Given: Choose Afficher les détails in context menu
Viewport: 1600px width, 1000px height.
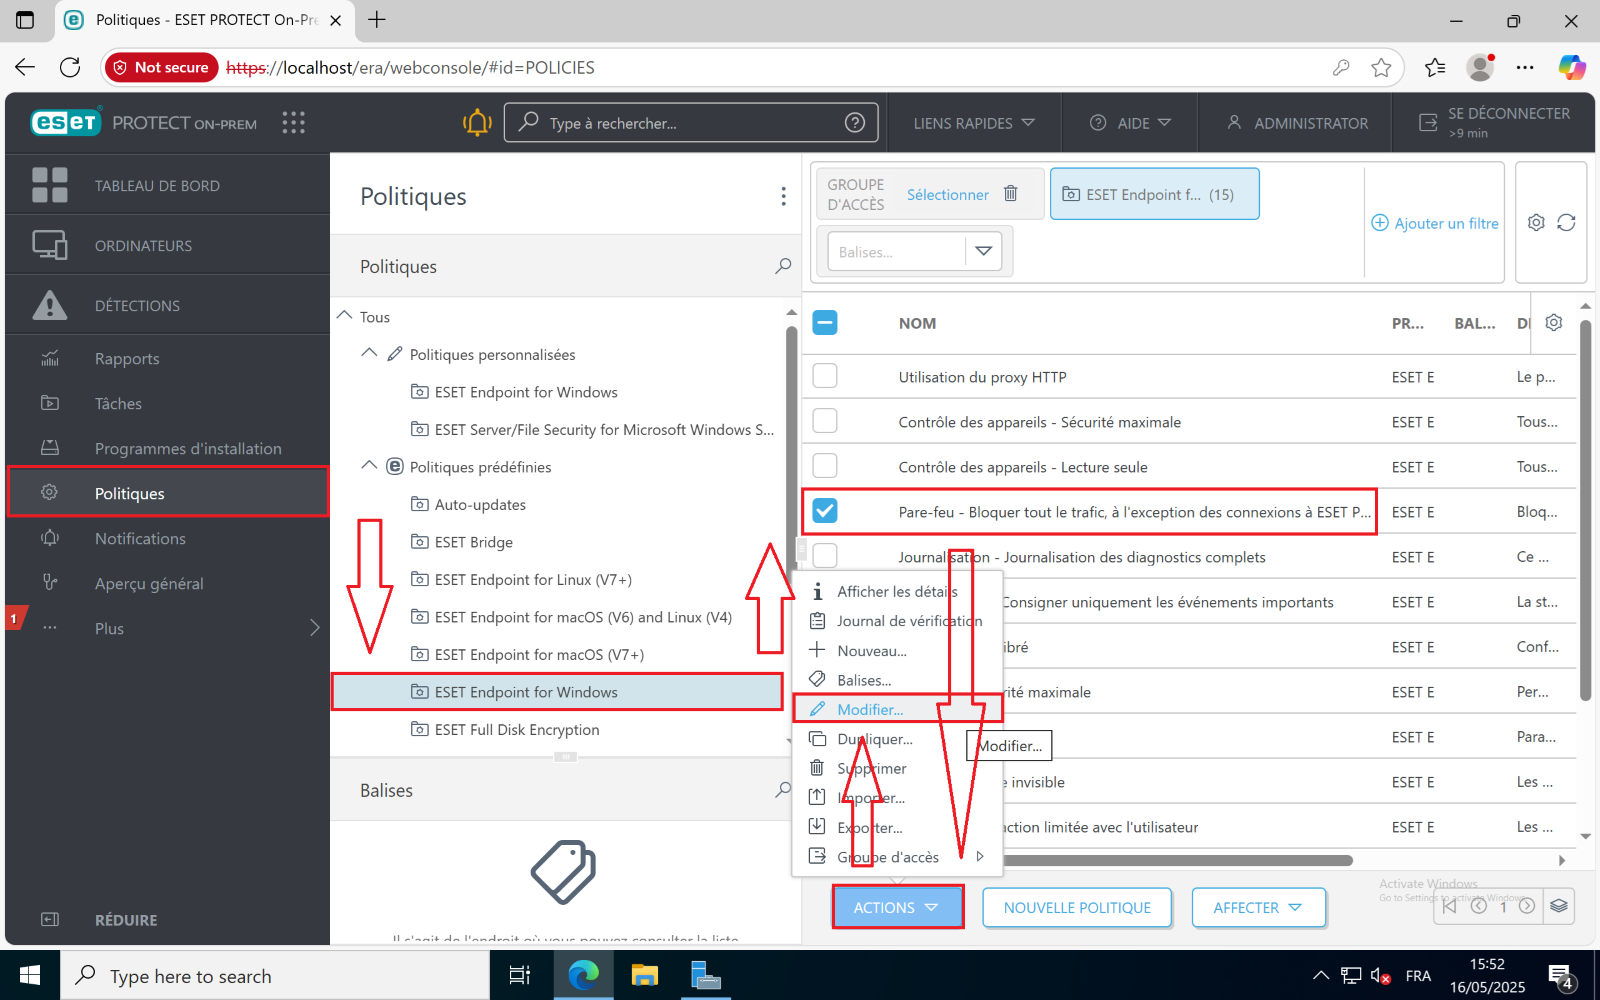Looking at the screenshot, I should (x=897, y=591).
